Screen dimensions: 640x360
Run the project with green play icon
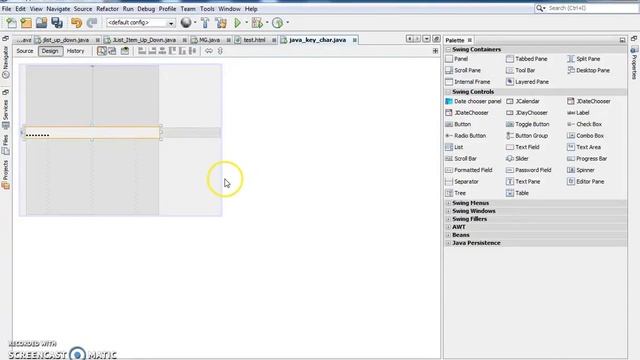point(237,23)
